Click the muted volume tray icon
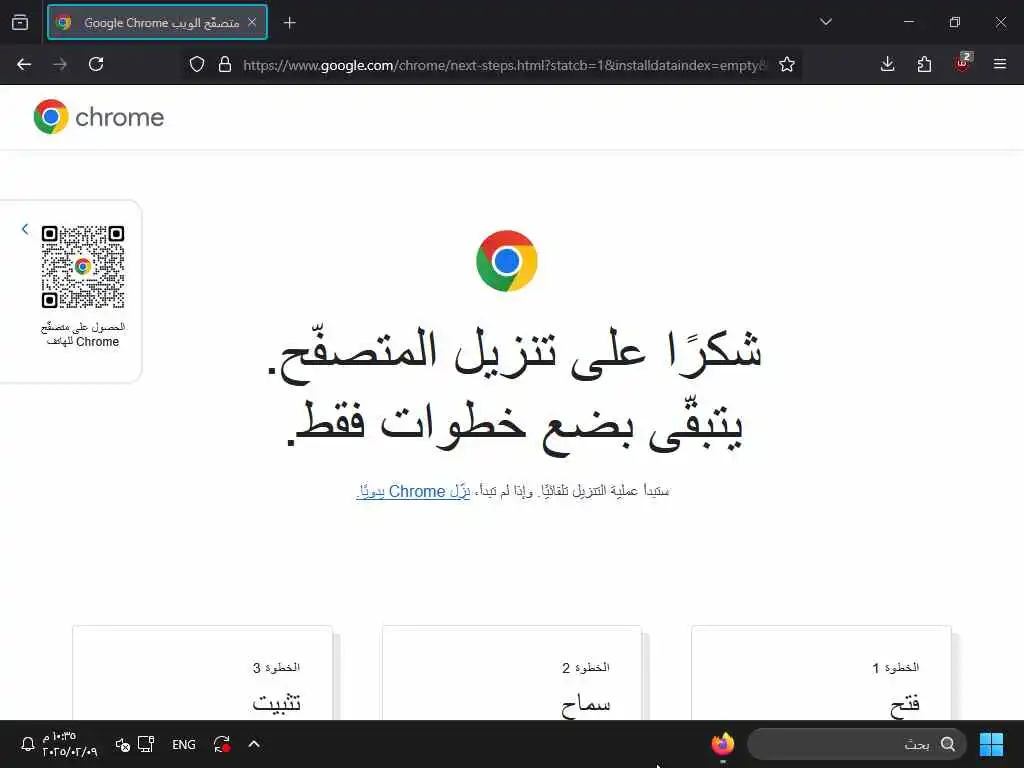Screen dimensions: 1024x768 click(x=122, y=744)
